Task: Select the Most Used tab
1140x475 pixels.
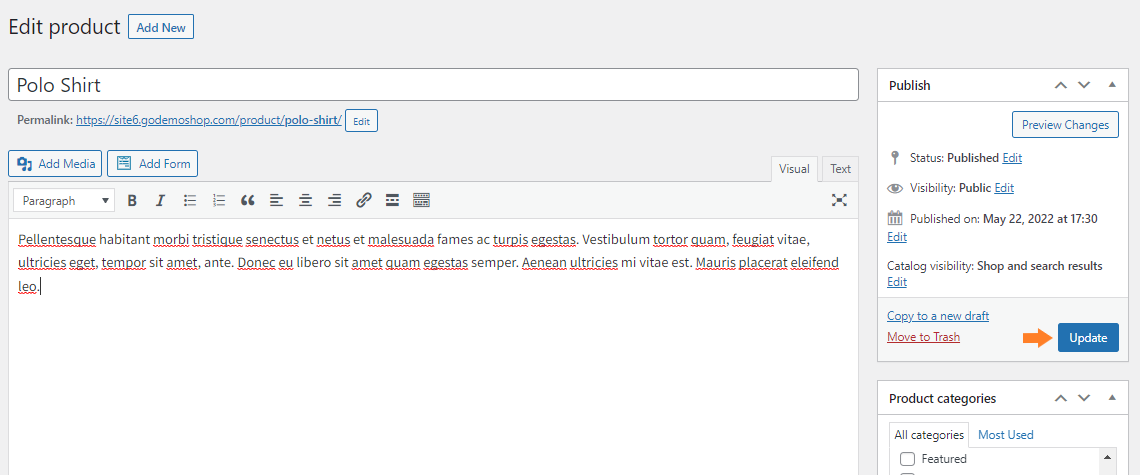Action: coord(1005,435)
